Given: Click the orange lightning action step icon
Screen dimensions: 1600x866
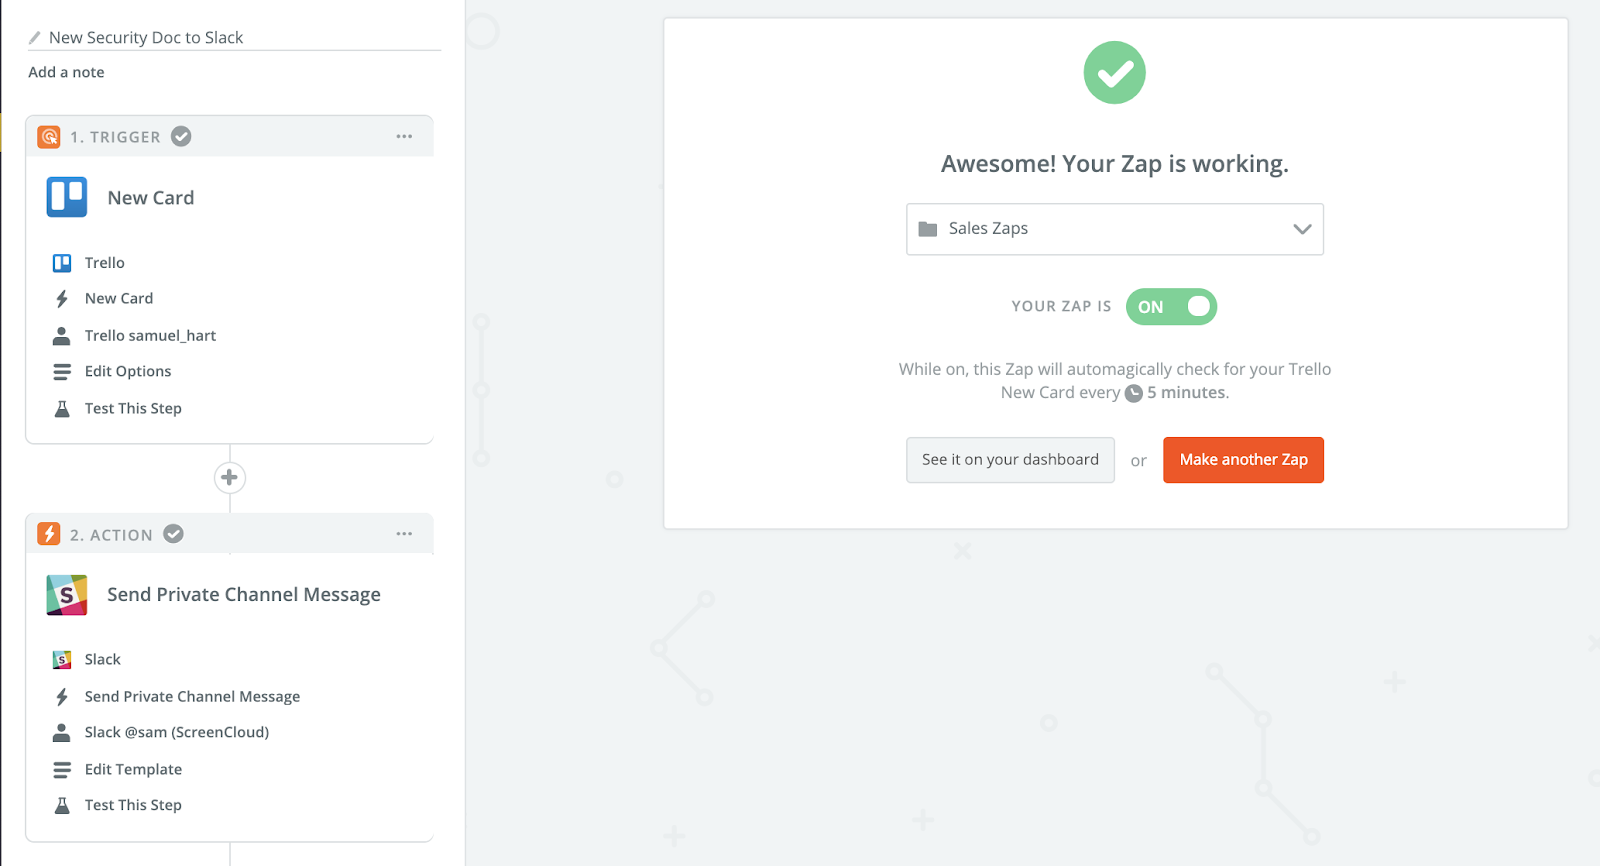Looking at the screenshot, I should [49, 534].
